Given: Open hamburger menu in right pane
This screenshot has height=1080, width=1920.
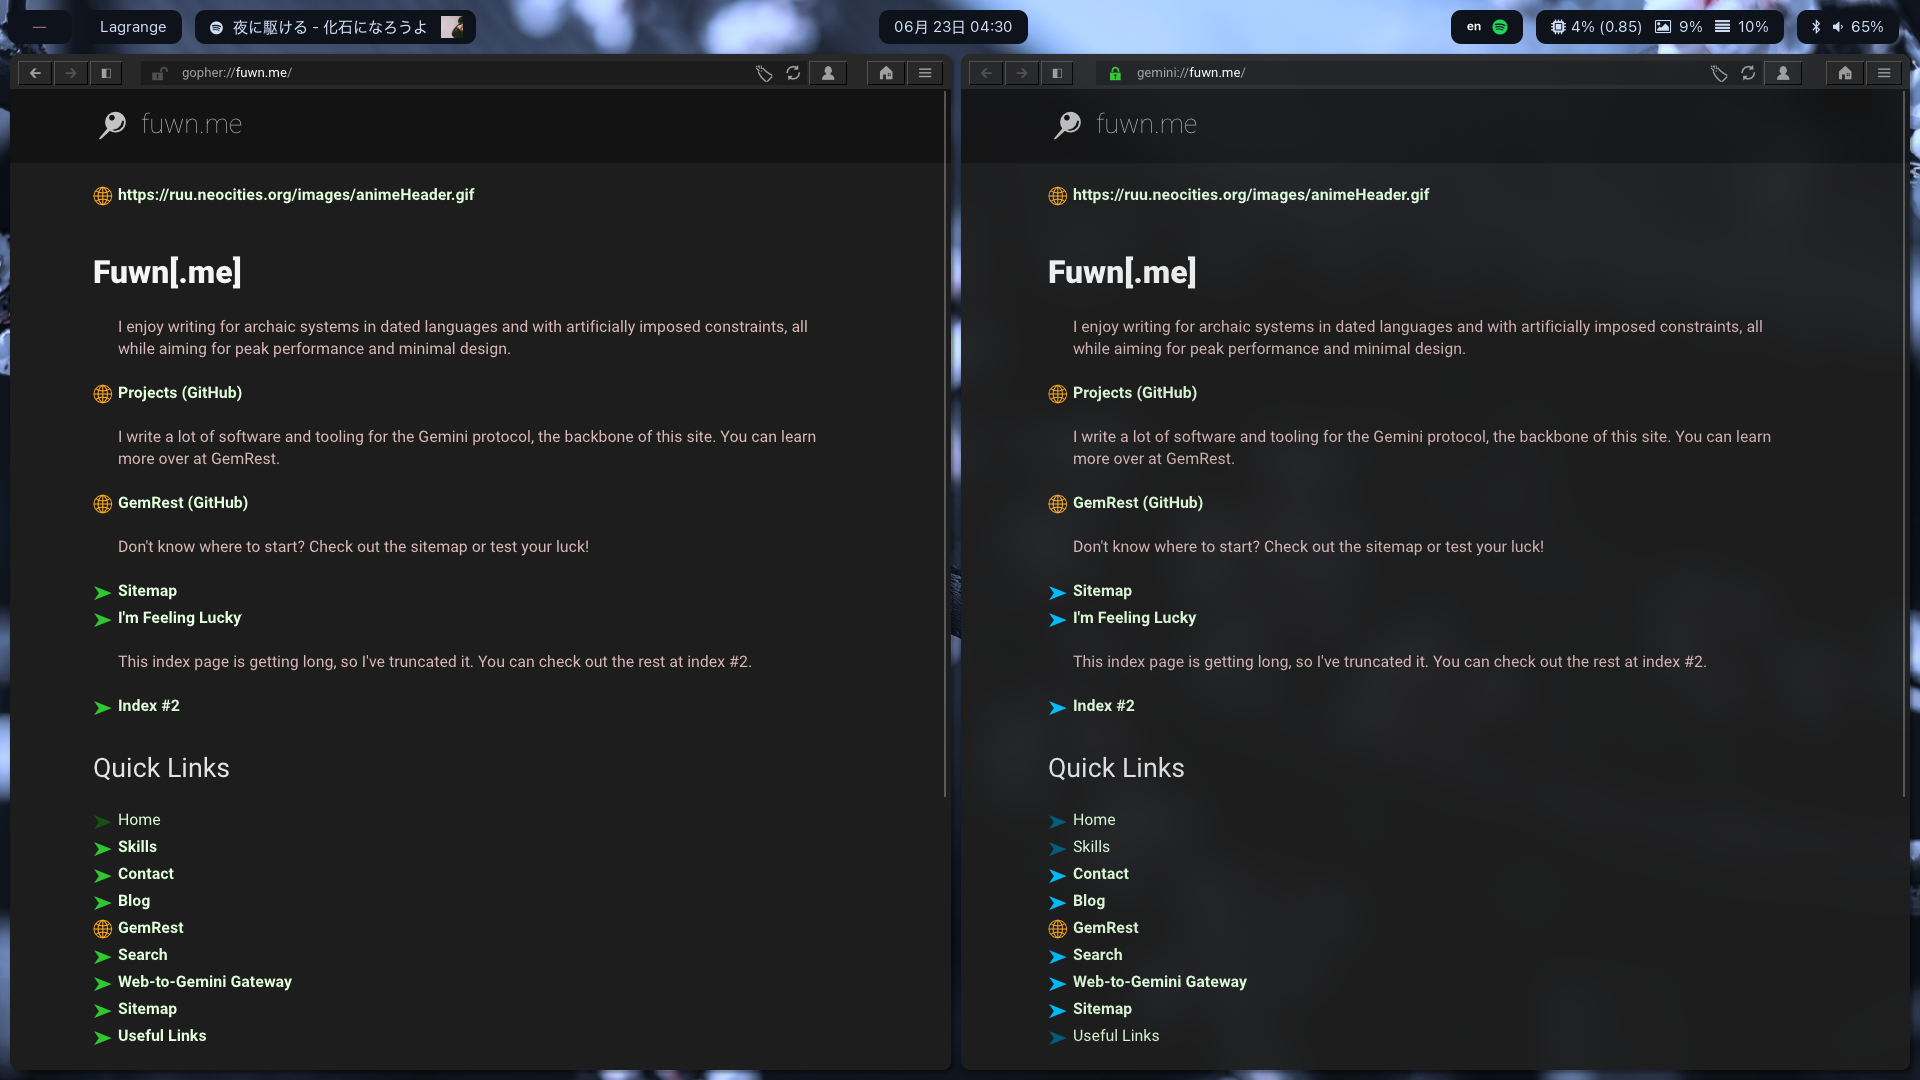Looking at the screenshot, I should (x=1884, y=73).
